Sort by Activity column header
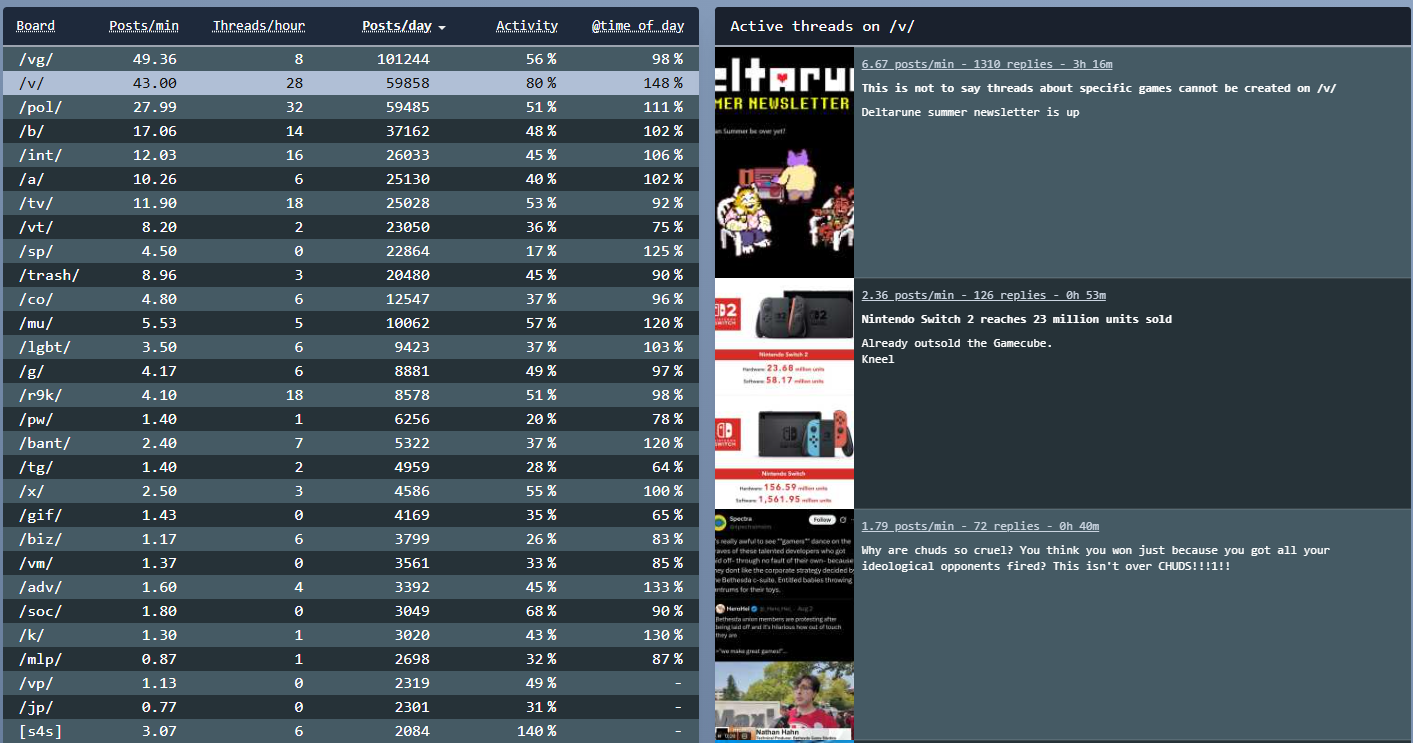The image size is (1413, 743). [527, 26]
